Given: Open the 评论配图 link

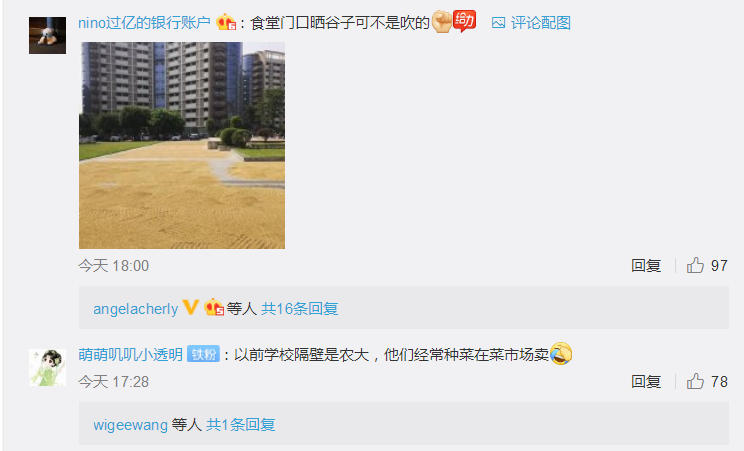Looking at the screenshot, I should 540,22.
